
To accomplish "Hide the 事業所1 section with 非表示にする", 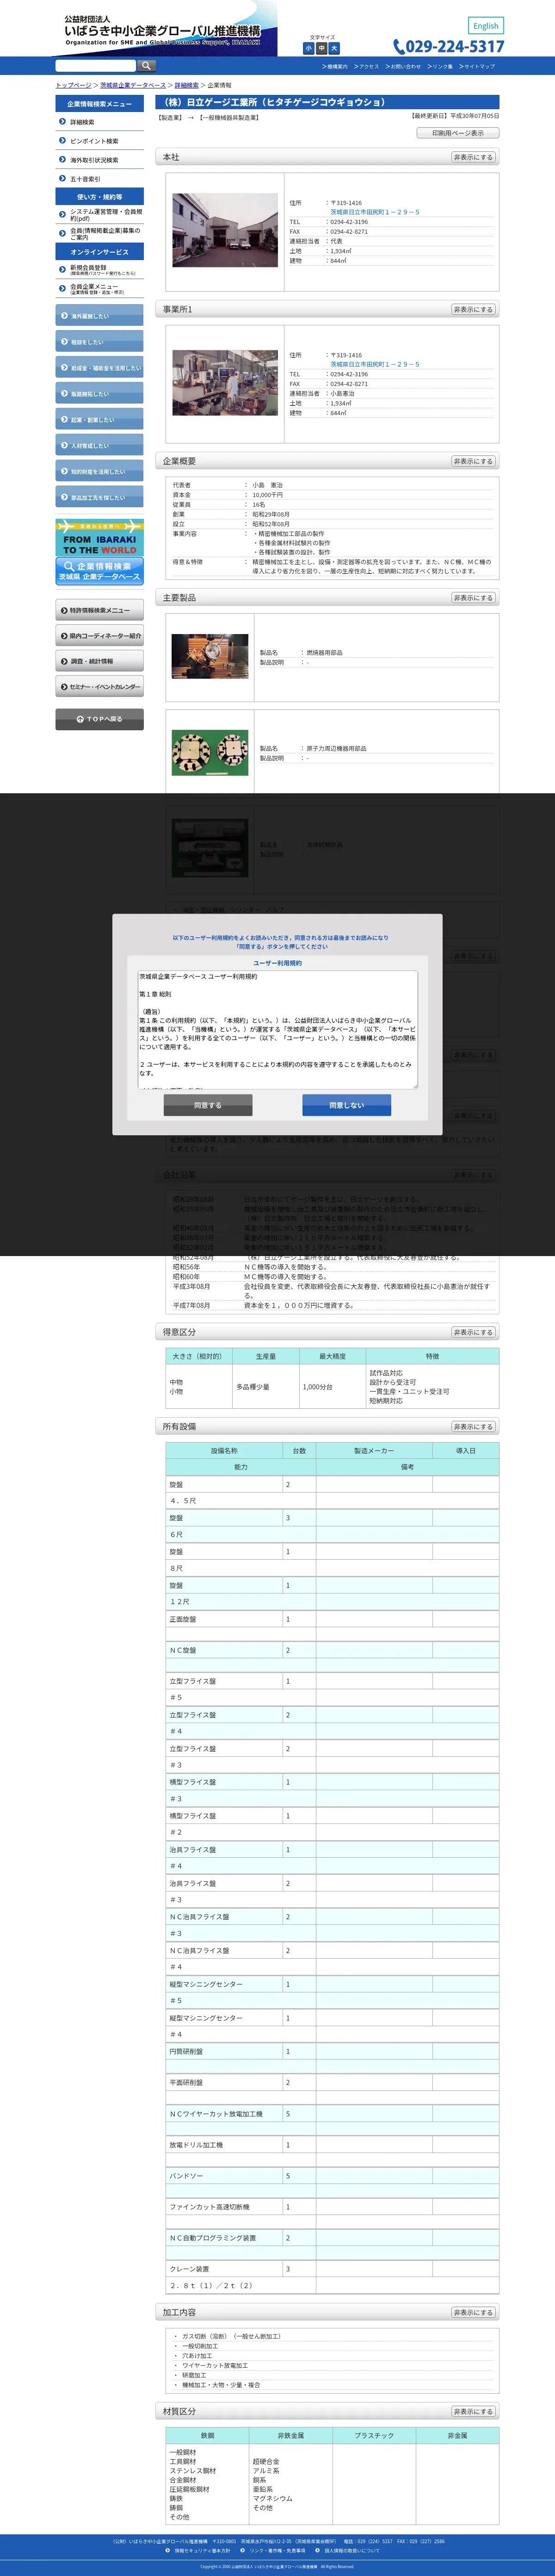I will click(x=473, y=310).
